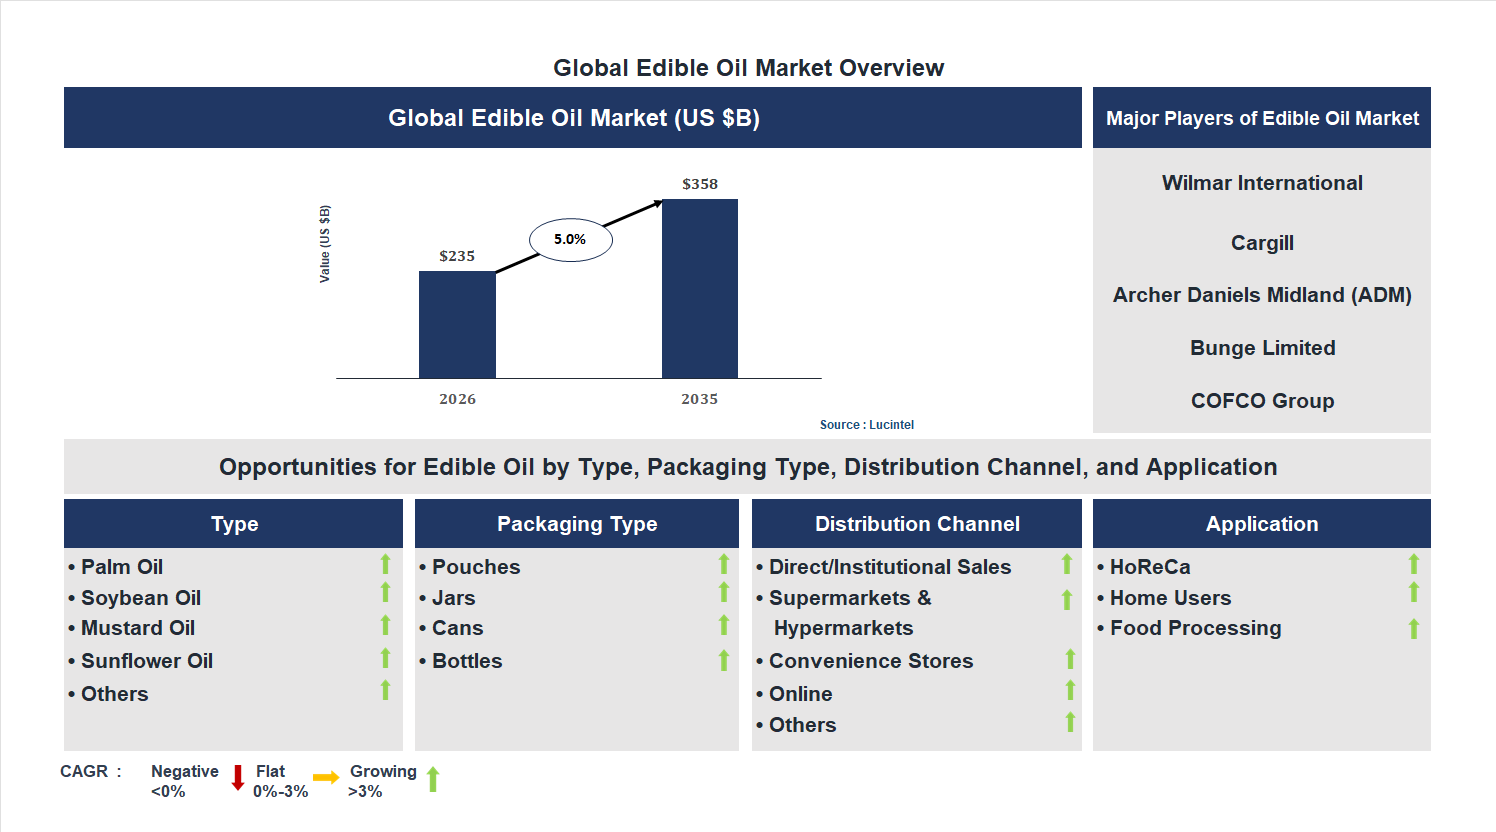The width and height of the screenshot is (1496, 832).
Task: Select the green Growing CAGR arrow in legend
Action: [433, 779]
